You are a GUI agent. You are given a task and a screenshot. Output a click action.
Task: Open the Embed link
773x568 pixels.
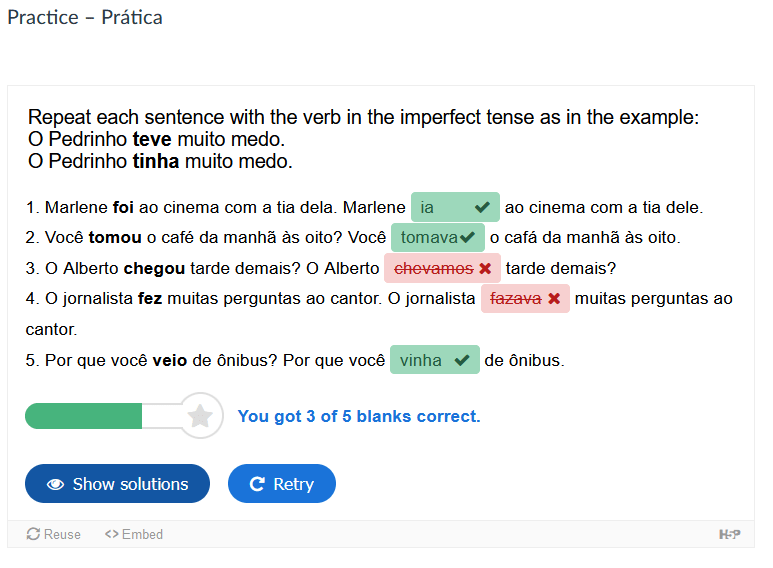tap(142, 535)
